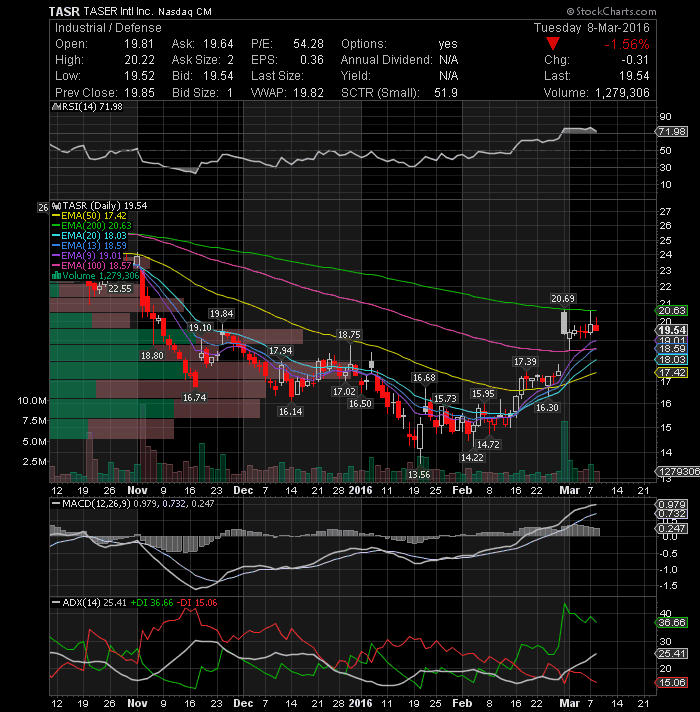
Task: Click the 10.0M volume scale label
Action: pos(32,400)
